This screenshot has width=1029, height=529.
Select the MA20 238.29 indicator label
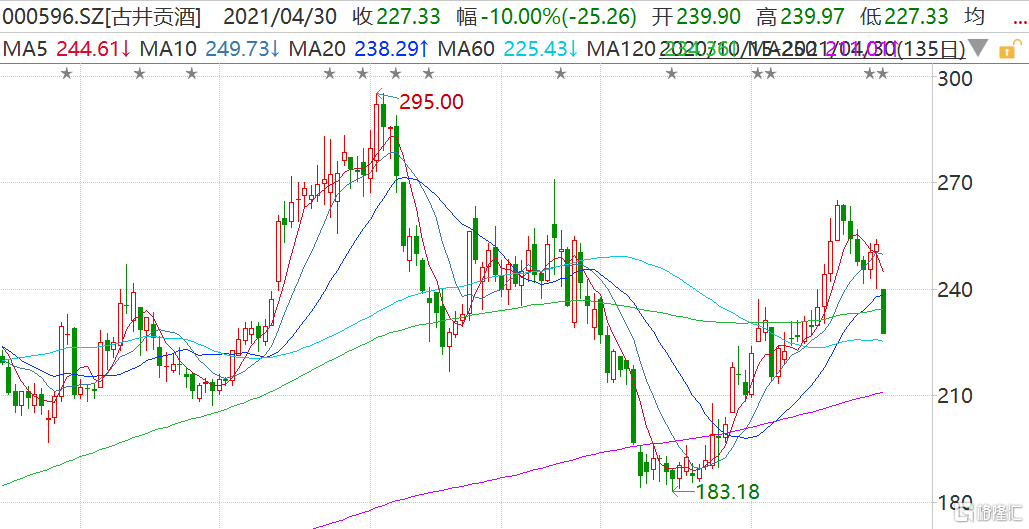358,49
